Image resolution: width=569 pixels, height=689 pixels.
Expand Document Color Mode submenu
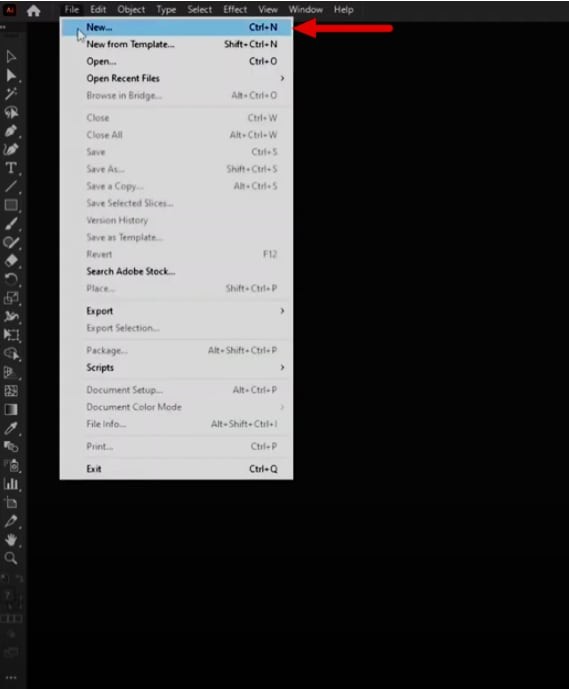pos(176,407)
